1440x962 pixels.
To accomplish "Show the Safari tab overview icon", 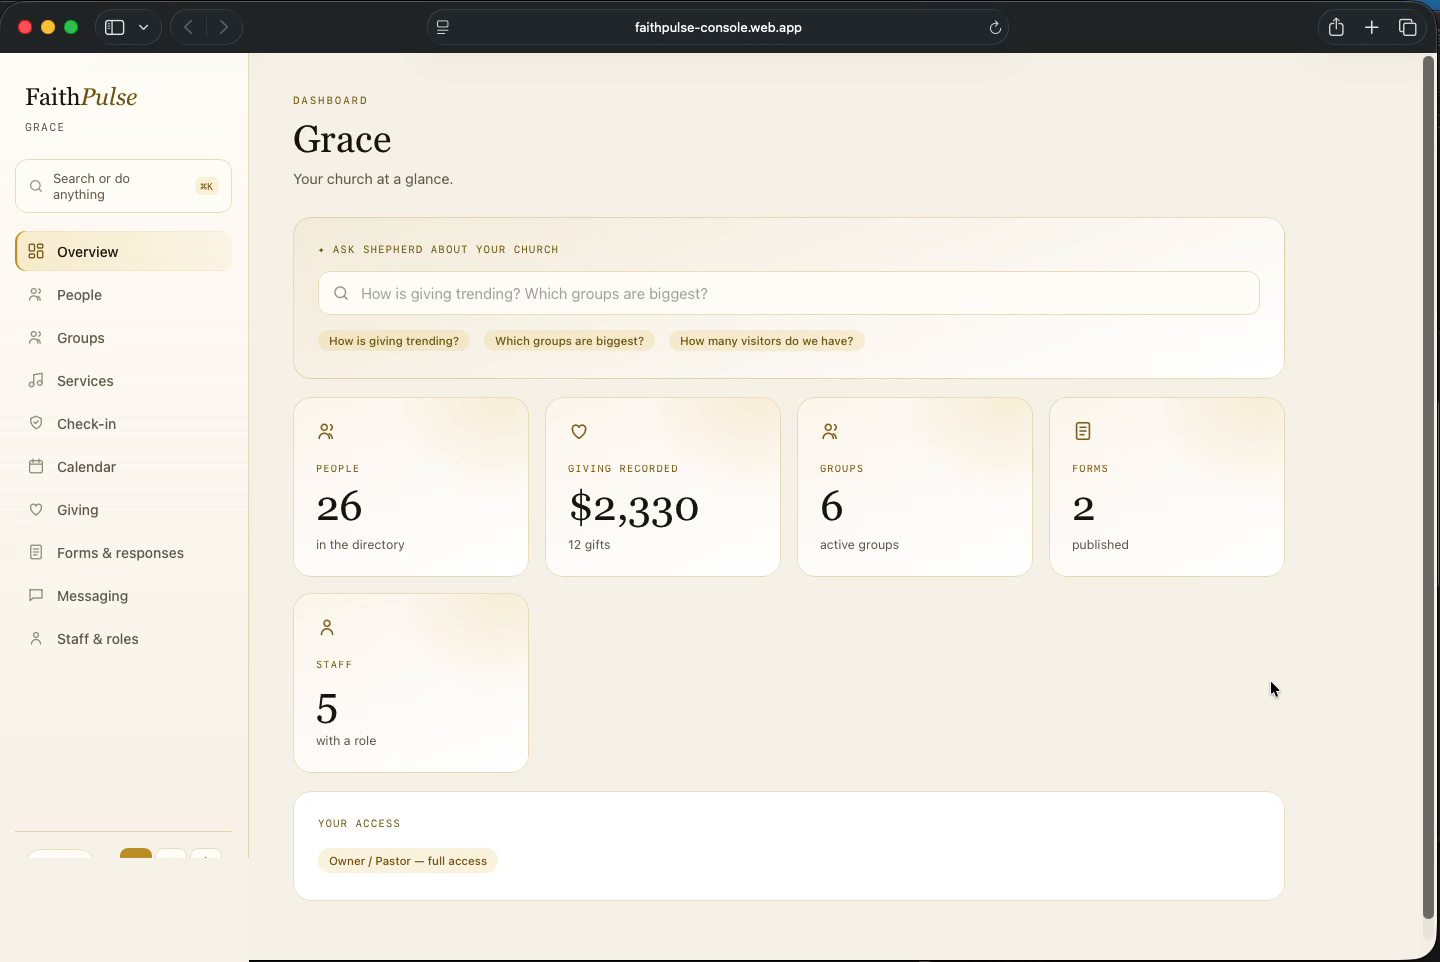I will click(x=1408, y=27).
